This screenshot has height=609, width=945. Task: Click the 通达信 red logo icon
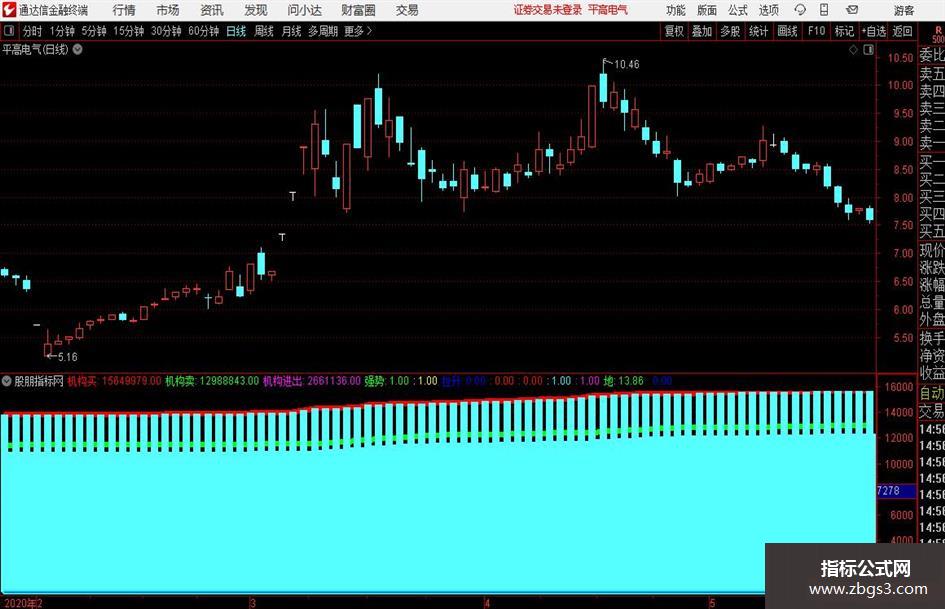(8, 10)
